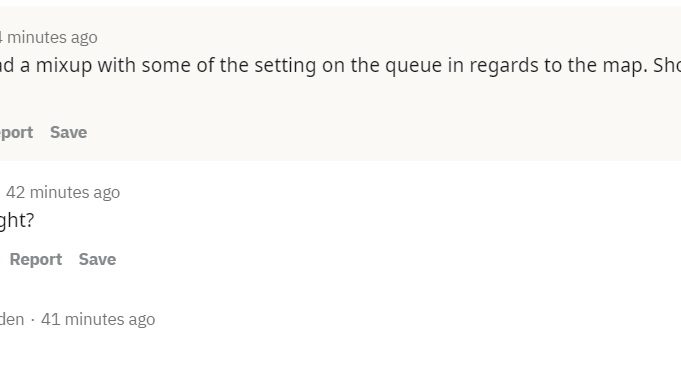Report the reply posted 42 minutes ago
This screenshot has height=367, width=681.
[x=36, y=259]
